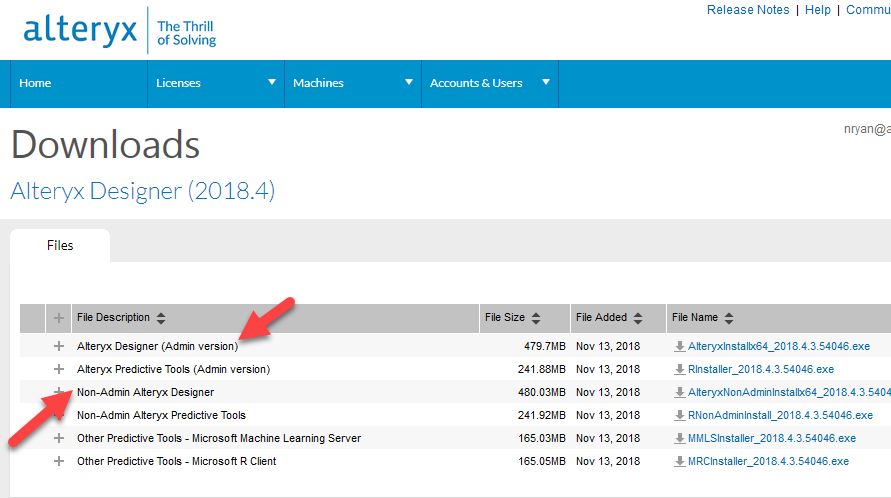Viewport: 891px width, 498px height.
Task: Download icon beside RInstaller file
Action: [680, 370]
